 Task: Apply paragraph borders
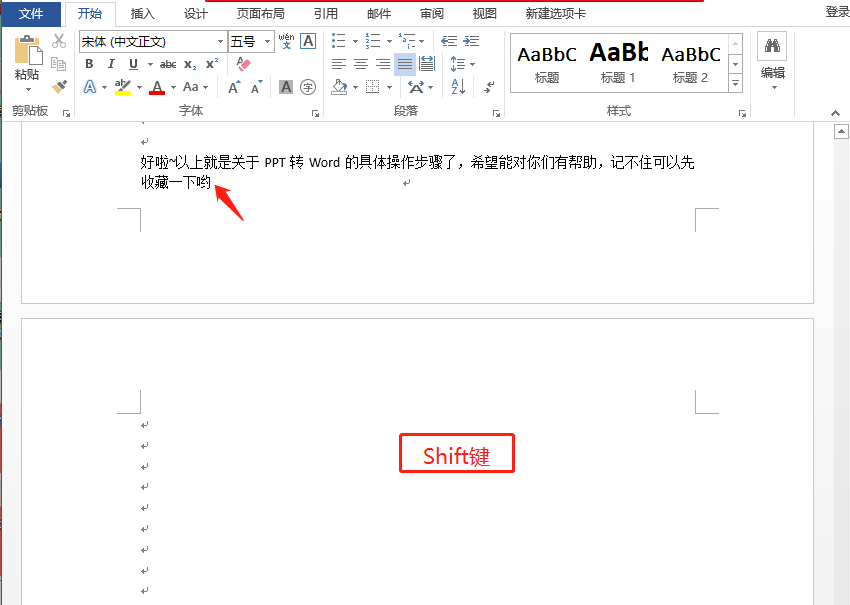(x=372, y=87)
